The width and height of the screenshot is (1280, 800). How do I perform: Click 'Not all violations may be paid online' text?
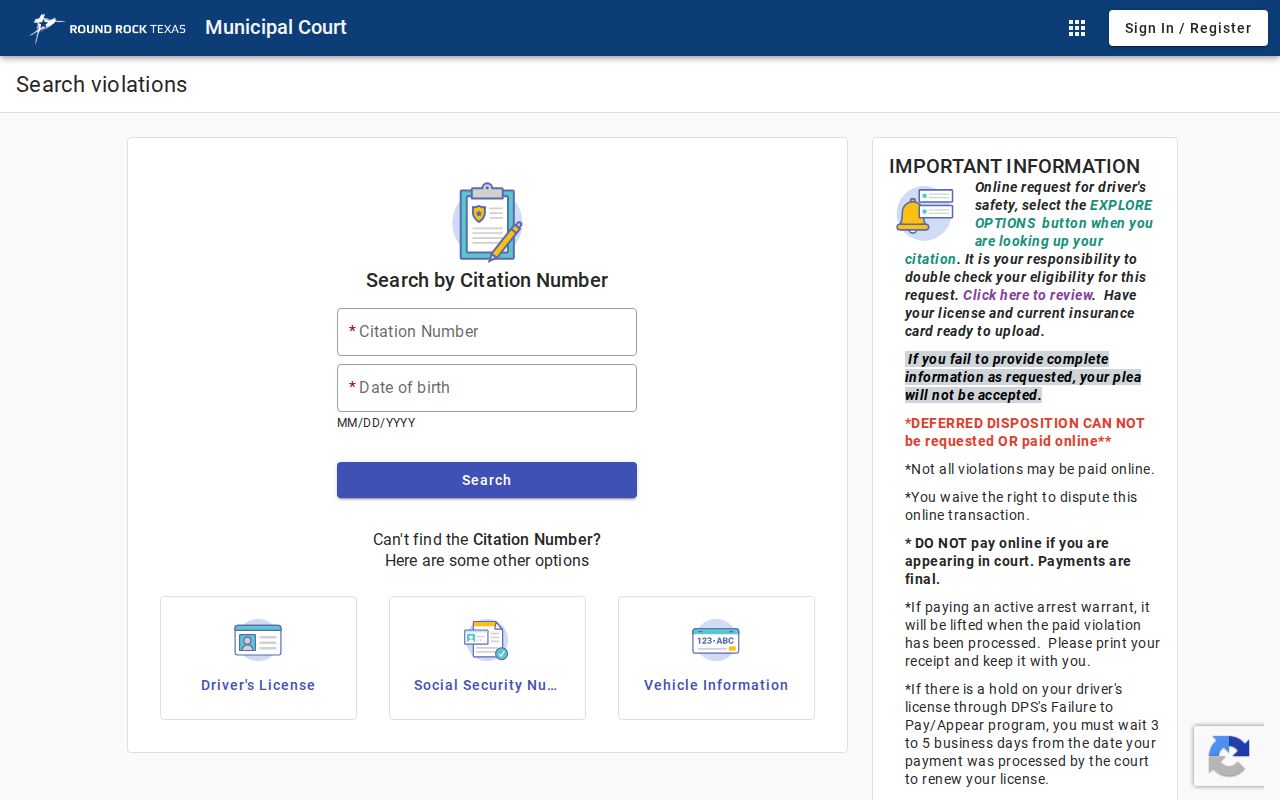[1030, 469]
